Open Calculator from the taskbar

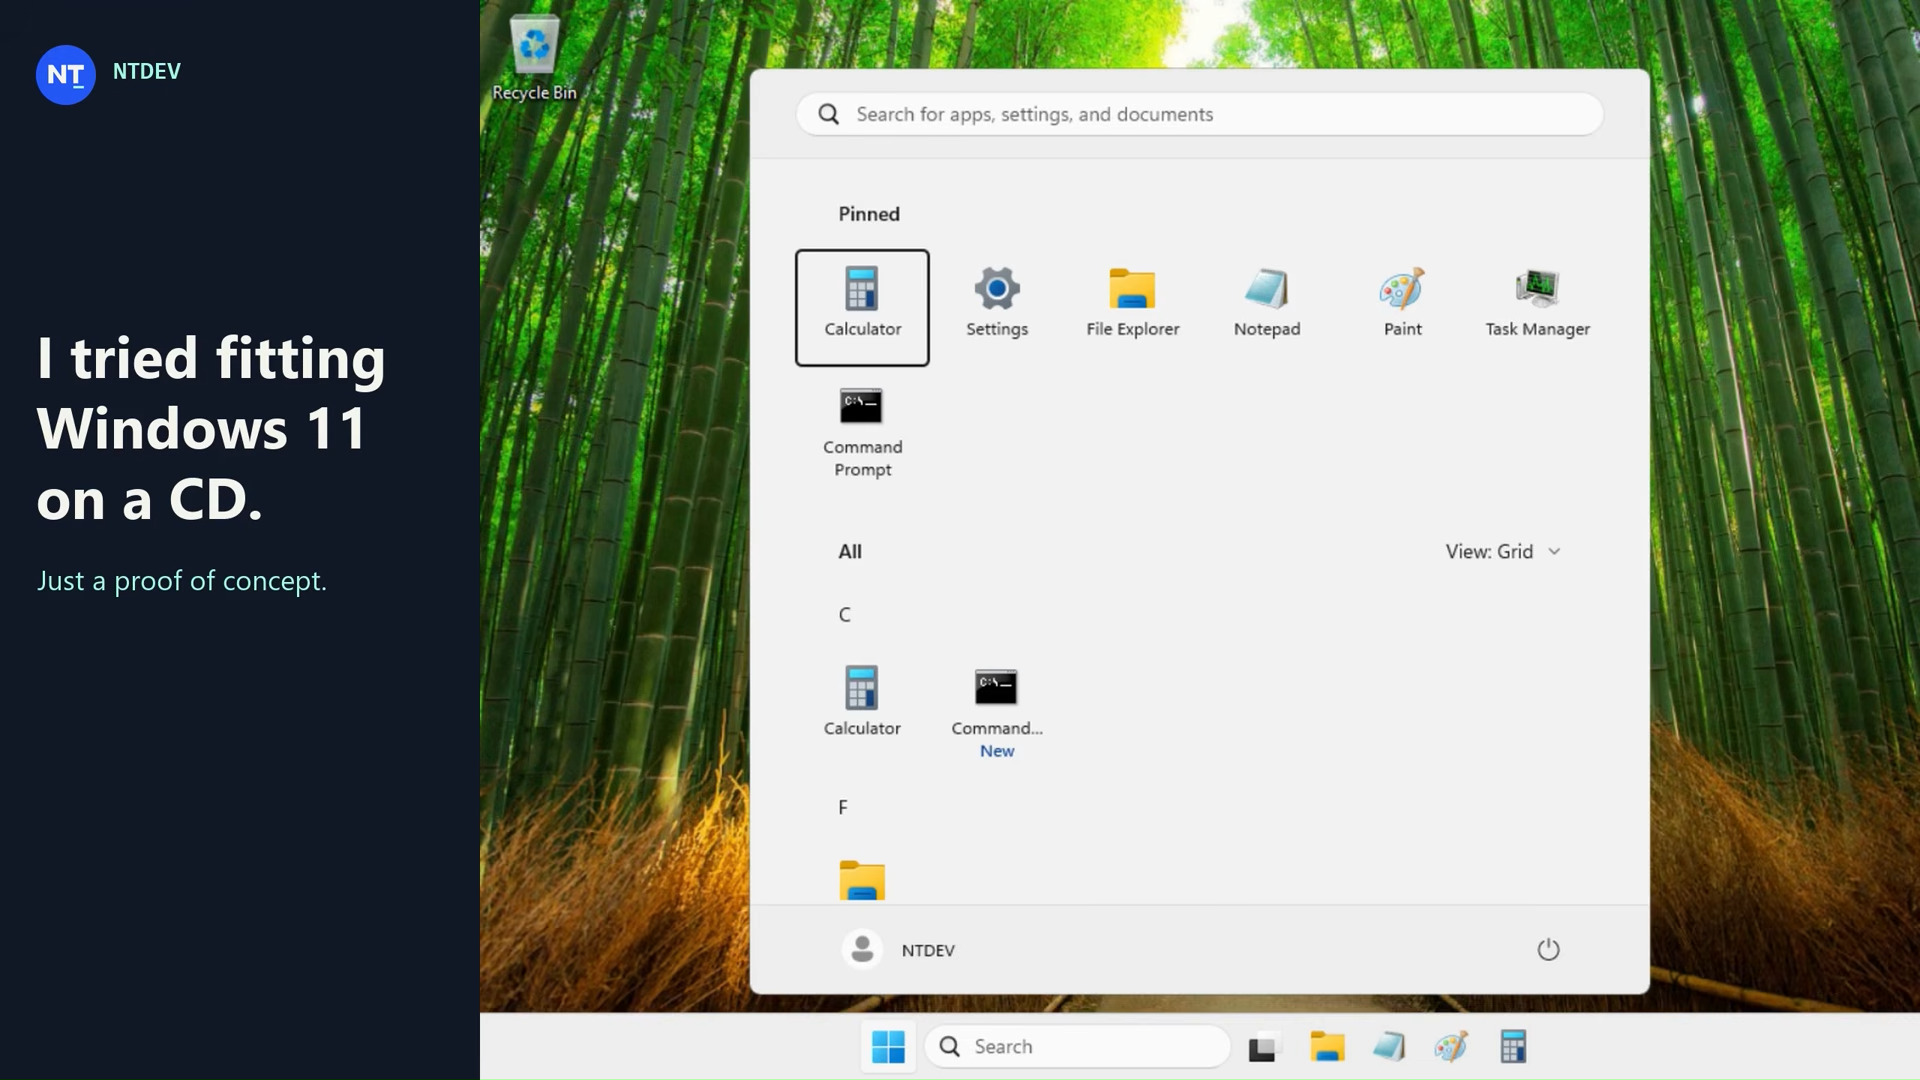coord(1513,1046)
